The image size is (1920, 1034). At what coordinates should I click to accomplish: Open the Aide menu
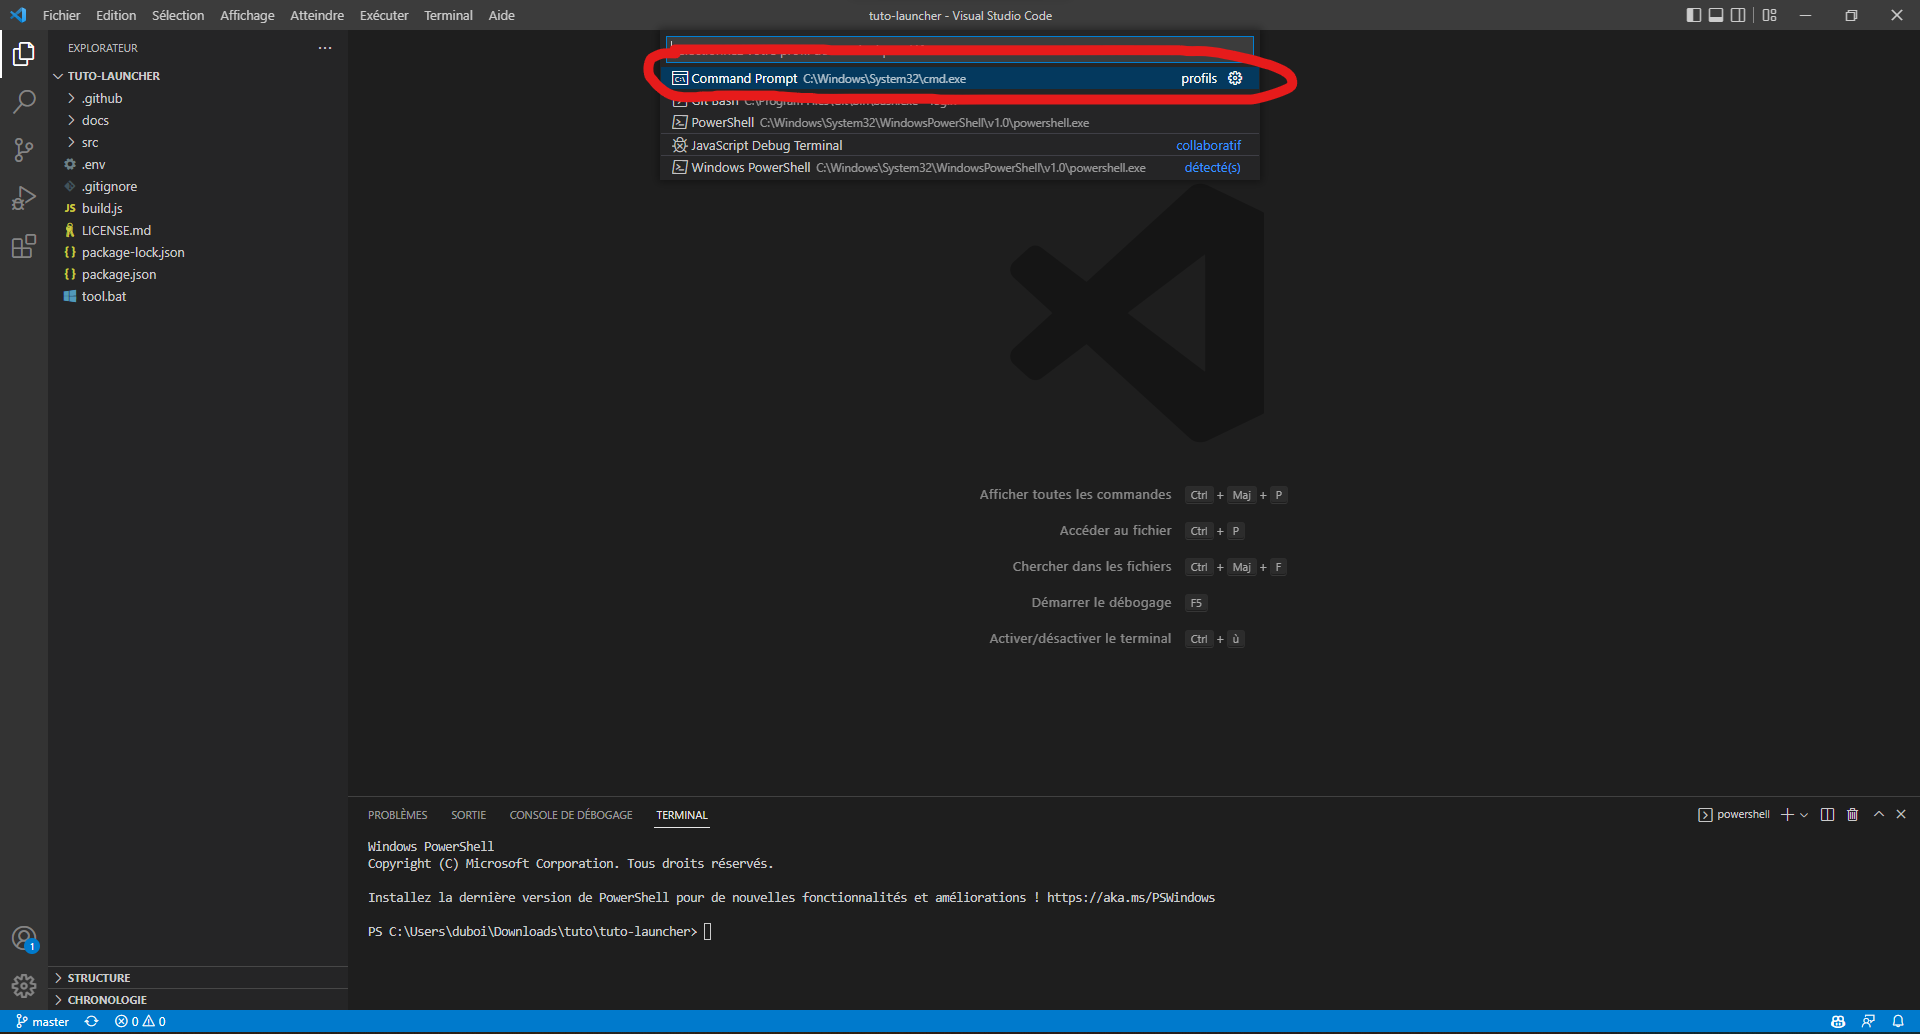tap(502, 15)
